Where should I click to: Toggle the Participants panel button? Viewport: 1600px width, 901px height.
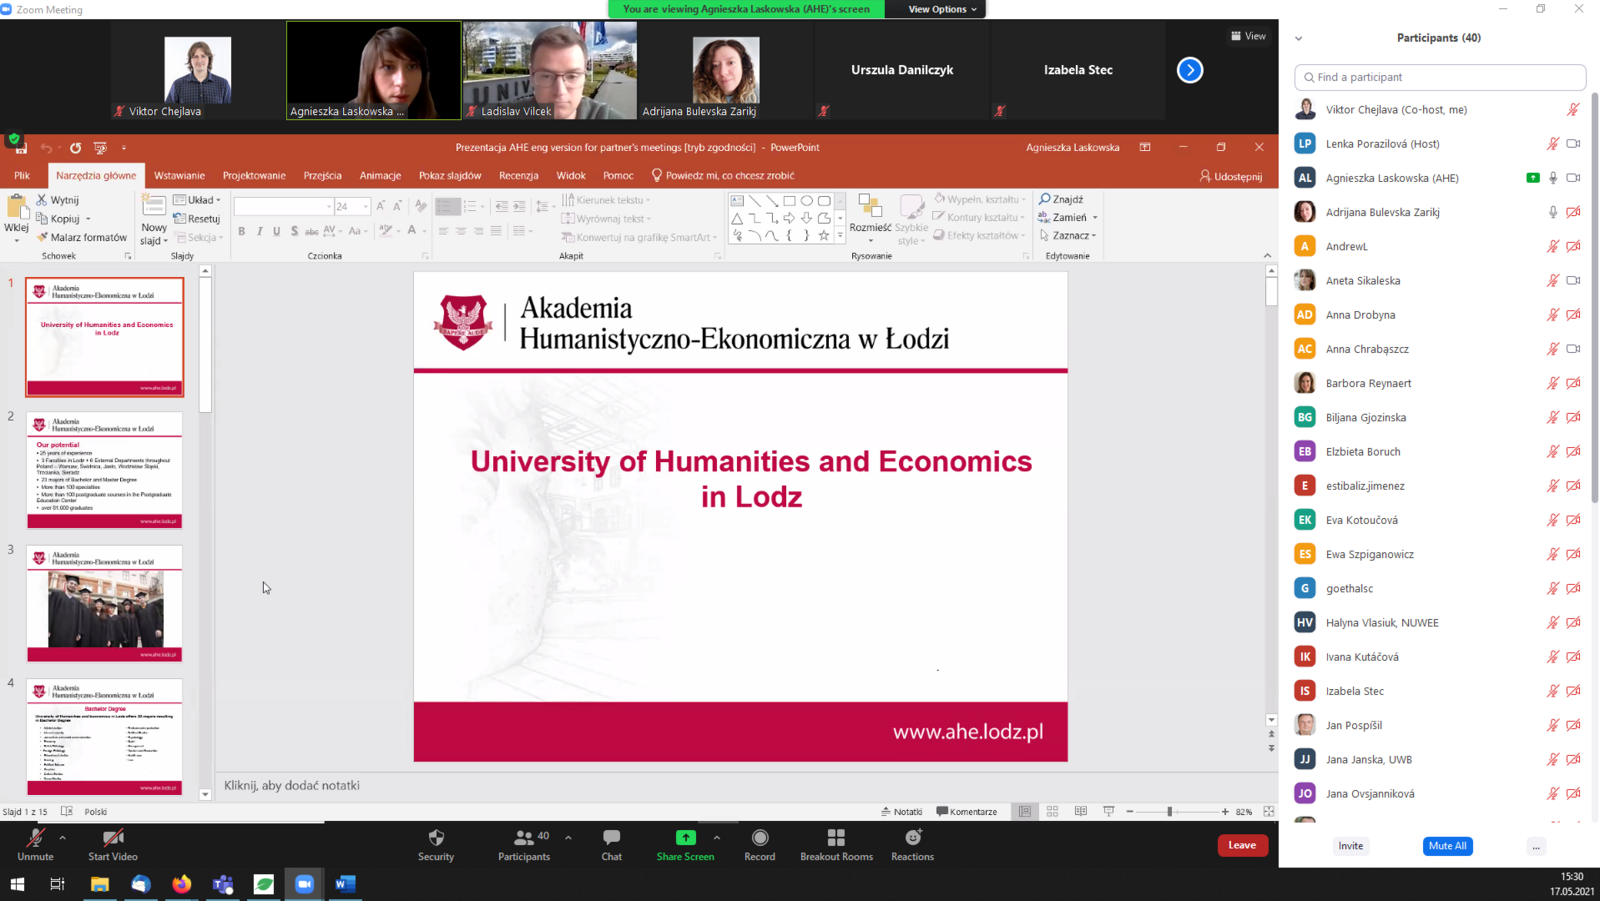point(524,838)
